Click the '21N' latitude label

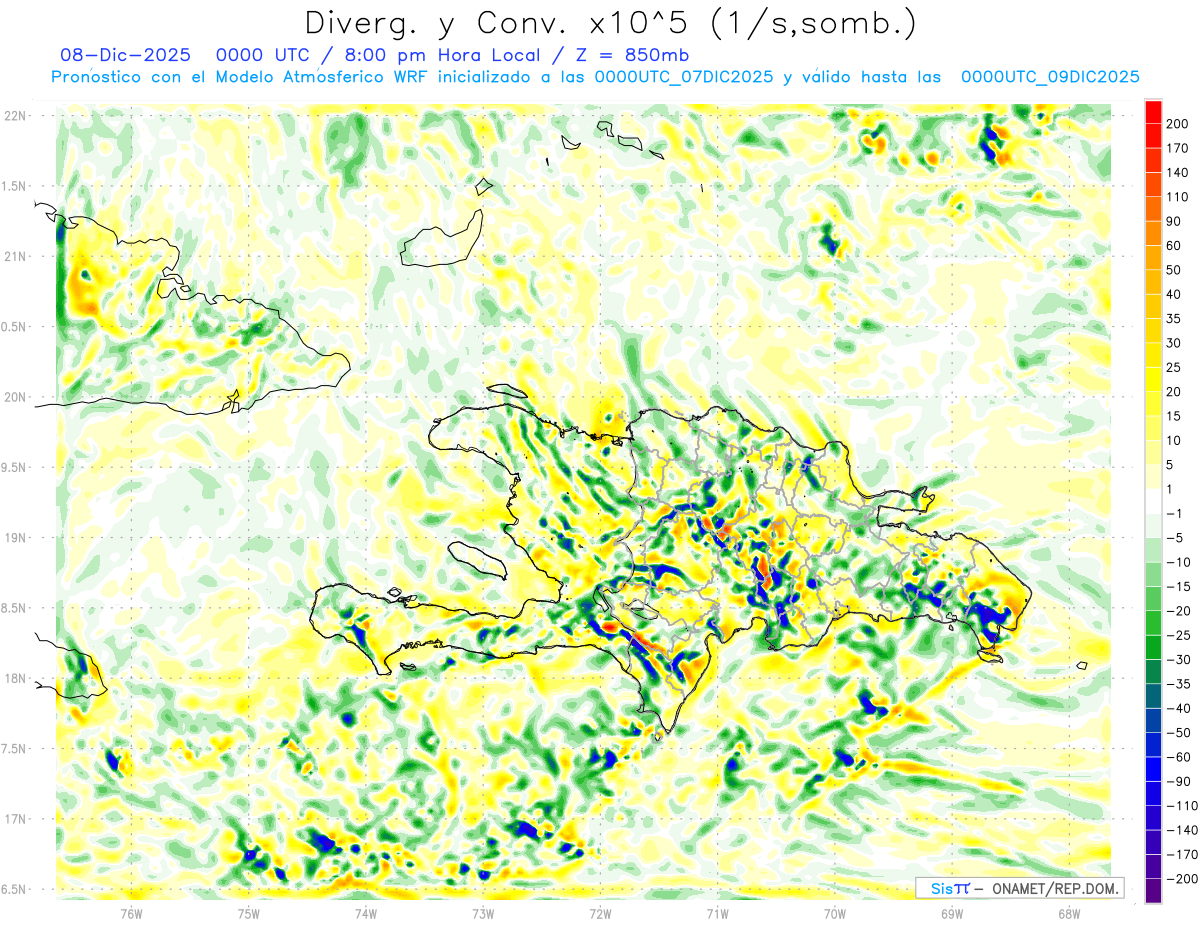pyautogui.click(x=15, y=256)
